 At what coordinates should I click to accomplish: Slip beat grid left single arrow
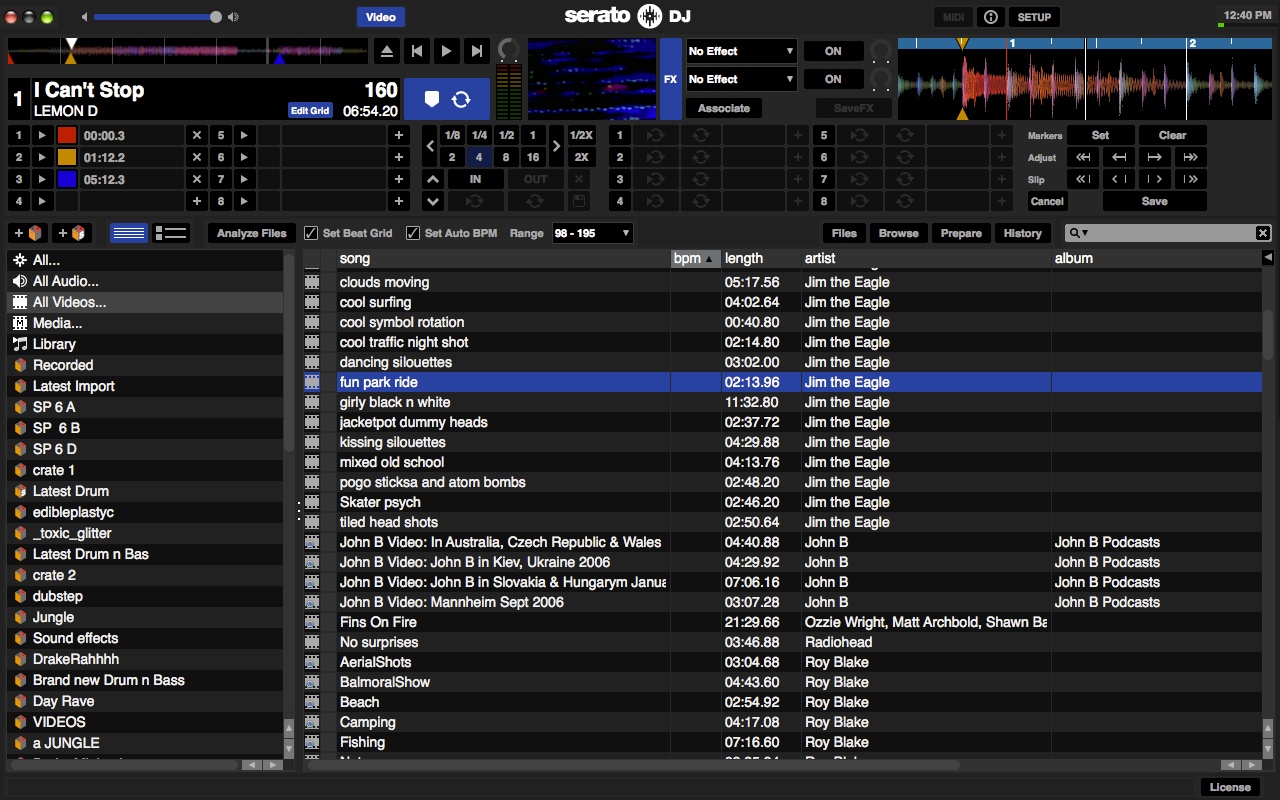(x=1119, y=179)
